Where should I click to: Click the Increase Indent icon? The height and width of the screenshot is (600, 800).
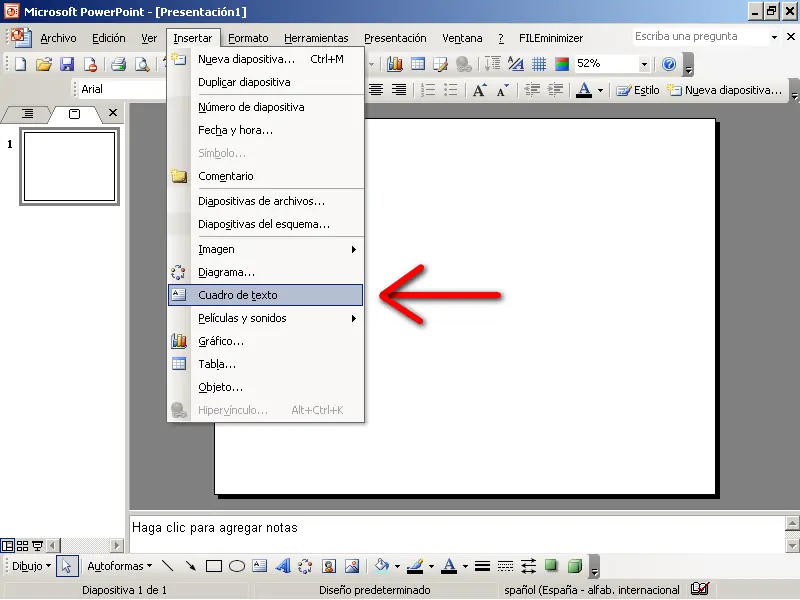[x=555, y=90]
